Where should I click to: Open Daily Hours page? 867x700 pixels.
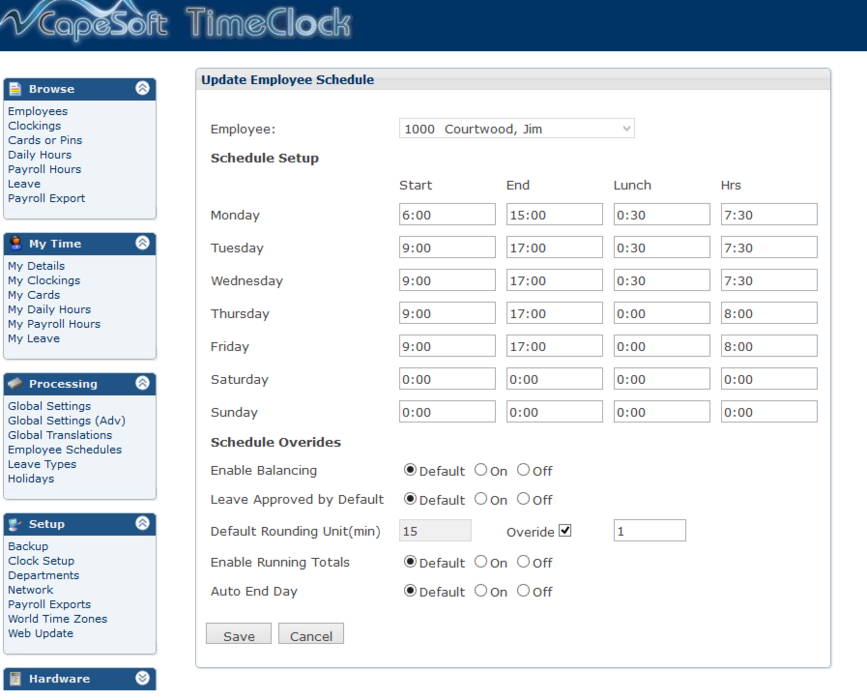point(39,155)
